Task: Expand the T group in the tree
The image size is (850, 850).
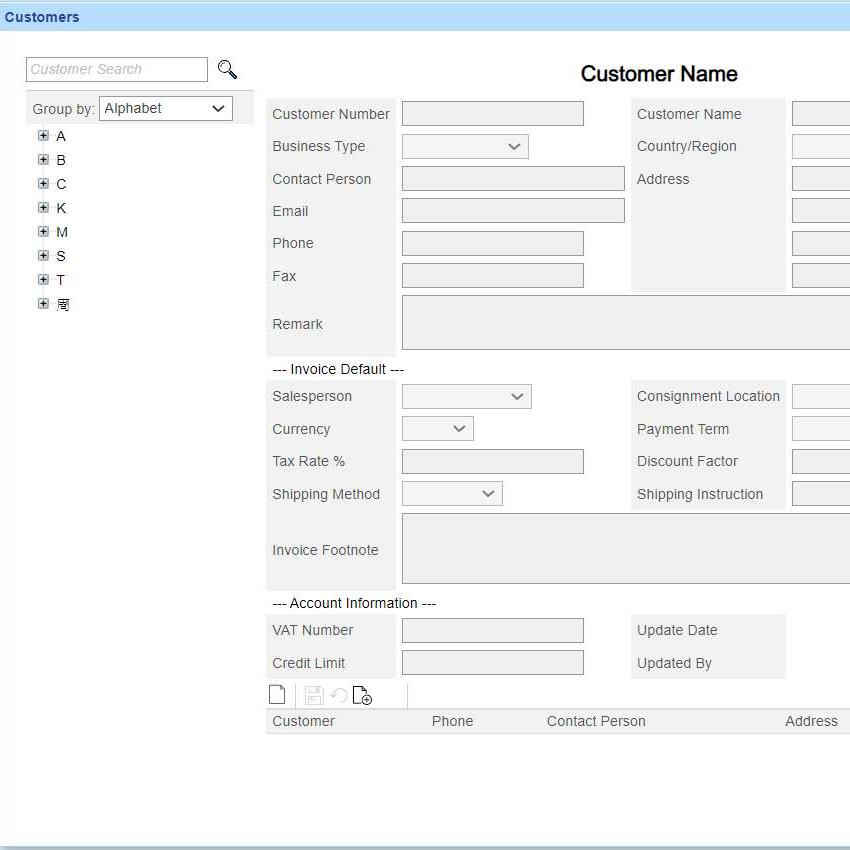Action: [x=43, y=279]
